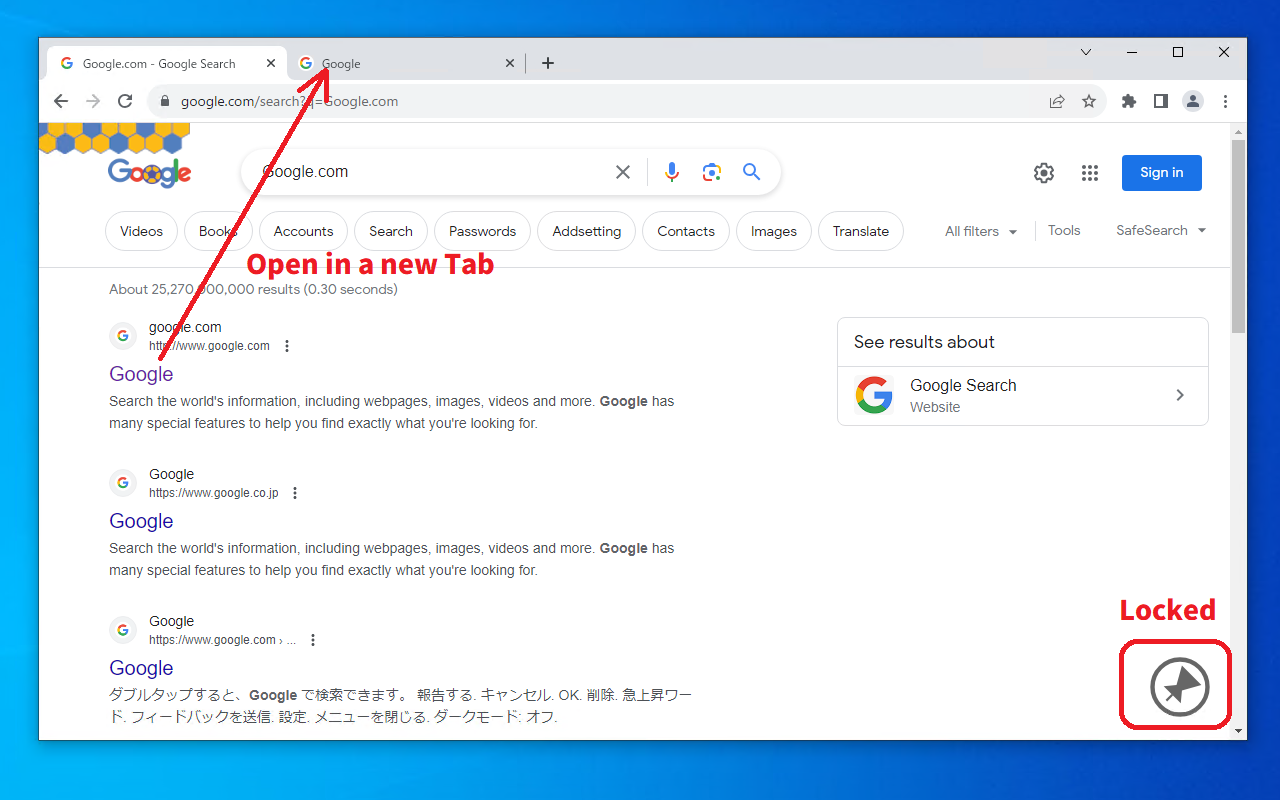Click the Sign in button
Image resolution: width=1280 pixels, height=800 pixels.
tap(1162, 173)
